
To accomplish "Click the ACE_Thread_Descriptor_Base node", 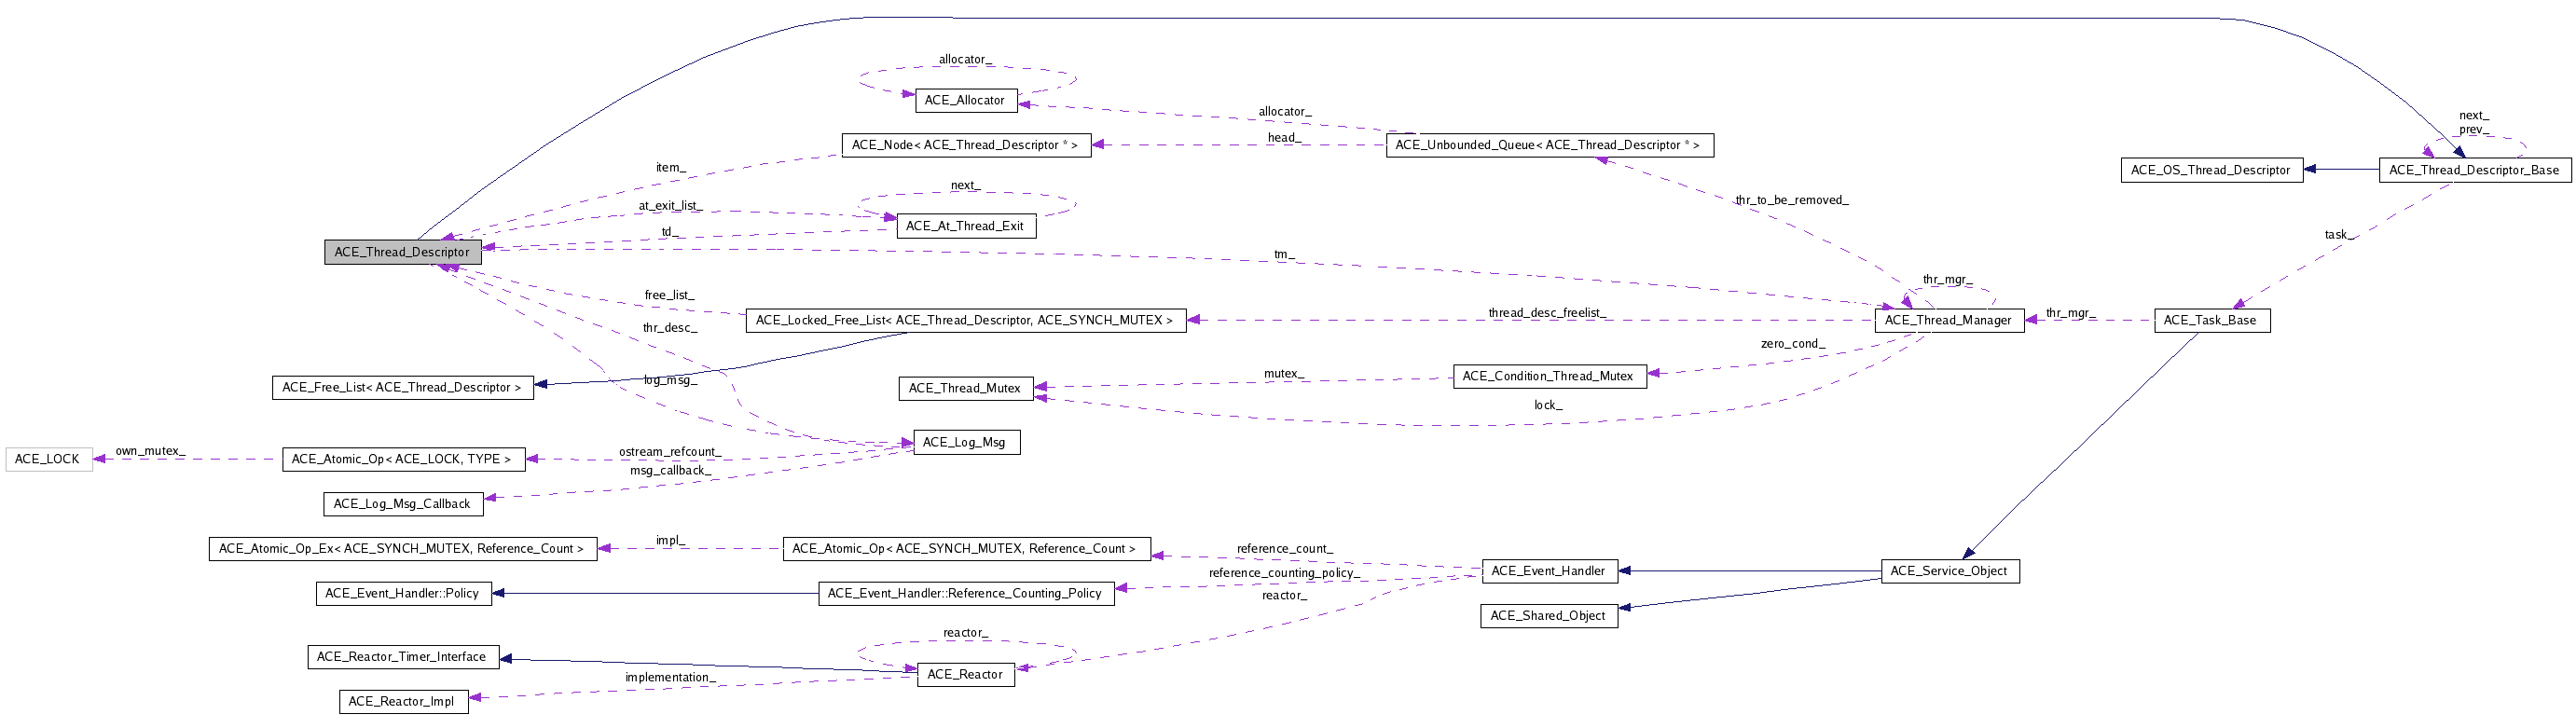I will pos(2474,170).
